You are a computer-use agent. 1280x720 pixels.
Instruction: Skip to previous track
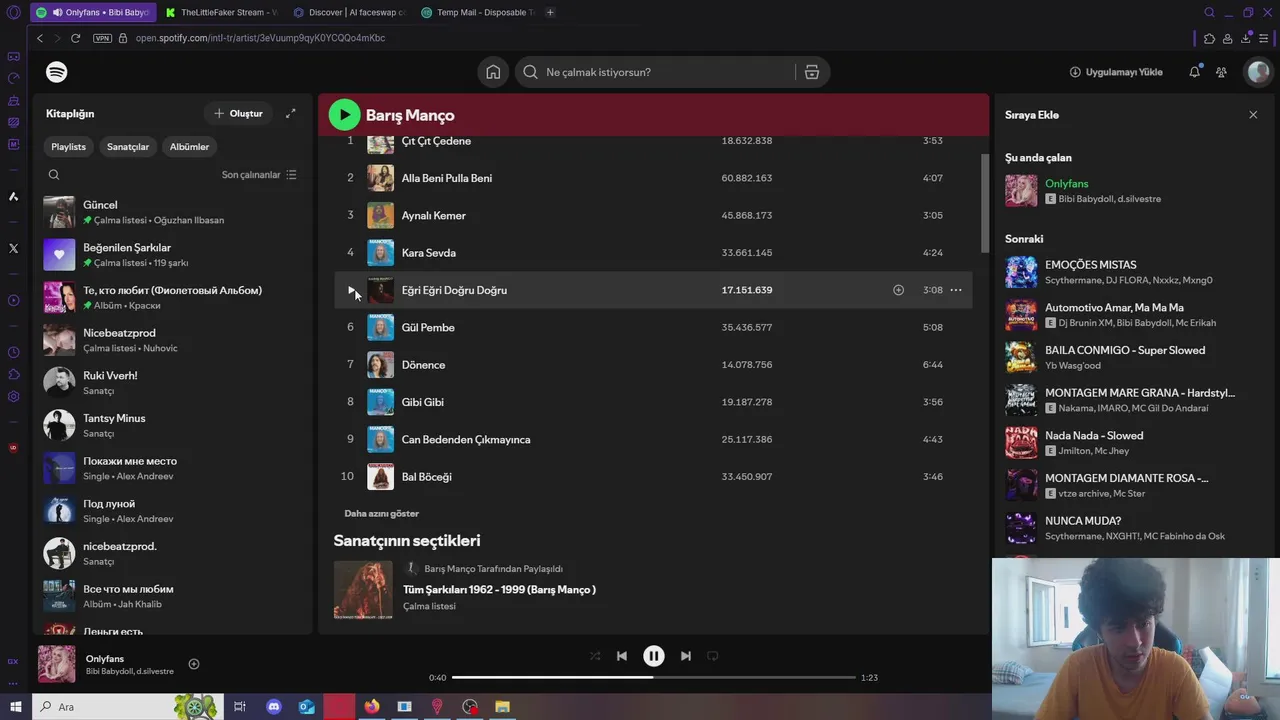pos(622,656)
